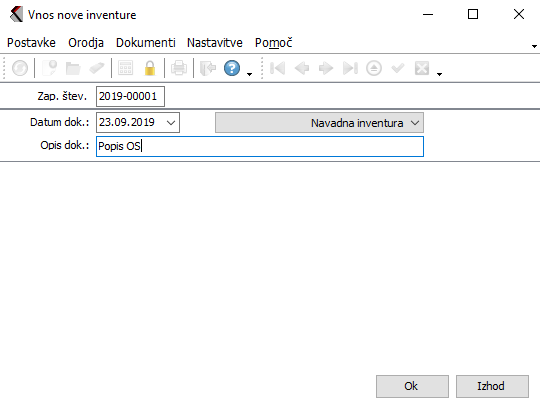Open the Nastavitve menu

[215, 43]
